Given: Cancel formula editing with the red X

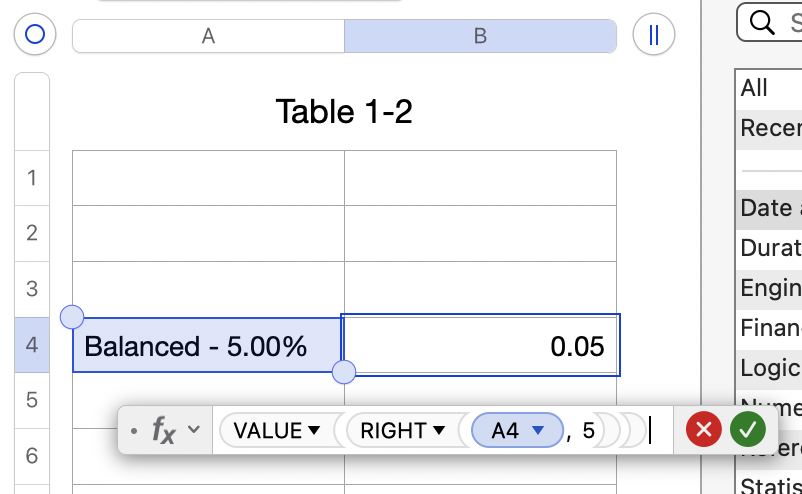Looking at the screenshot, I should click(x=704, y=431).
